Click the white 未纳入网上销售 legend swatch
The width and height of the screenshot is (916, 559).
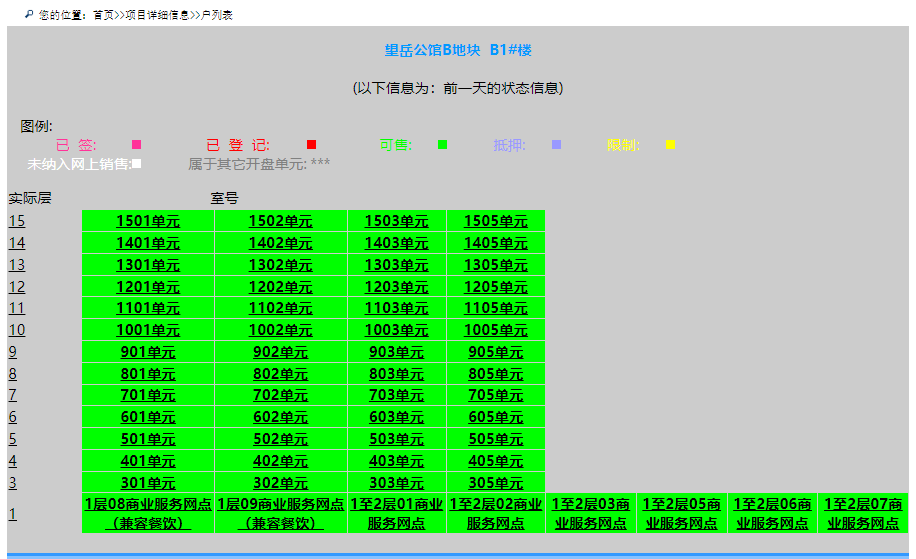pyautogui.click(x=137, y=164)
